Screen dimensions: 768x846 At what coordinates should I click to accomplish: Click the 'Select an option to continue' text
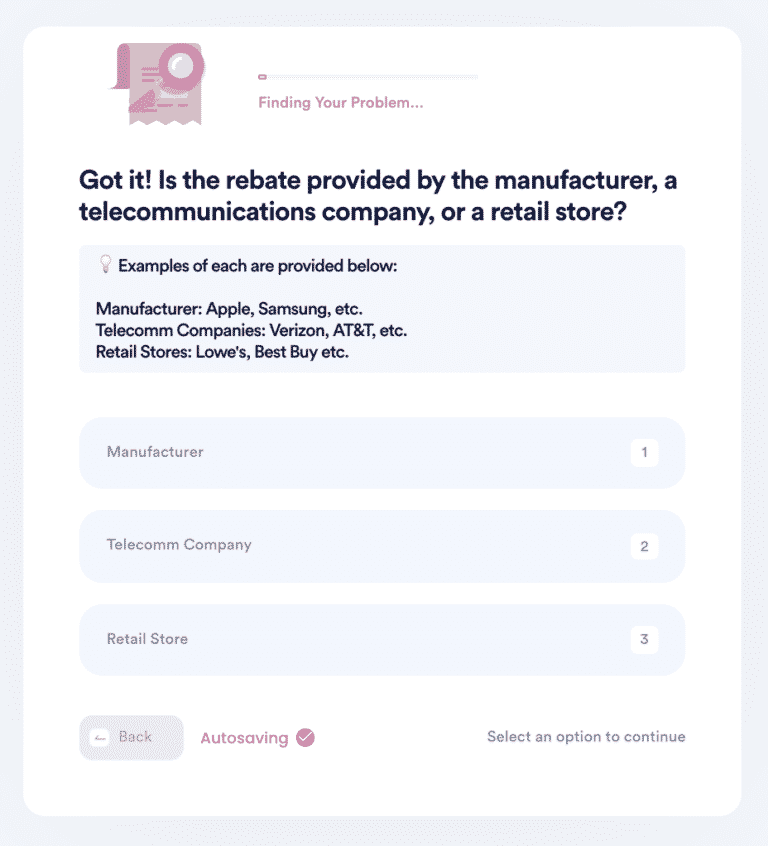point(586,737)
